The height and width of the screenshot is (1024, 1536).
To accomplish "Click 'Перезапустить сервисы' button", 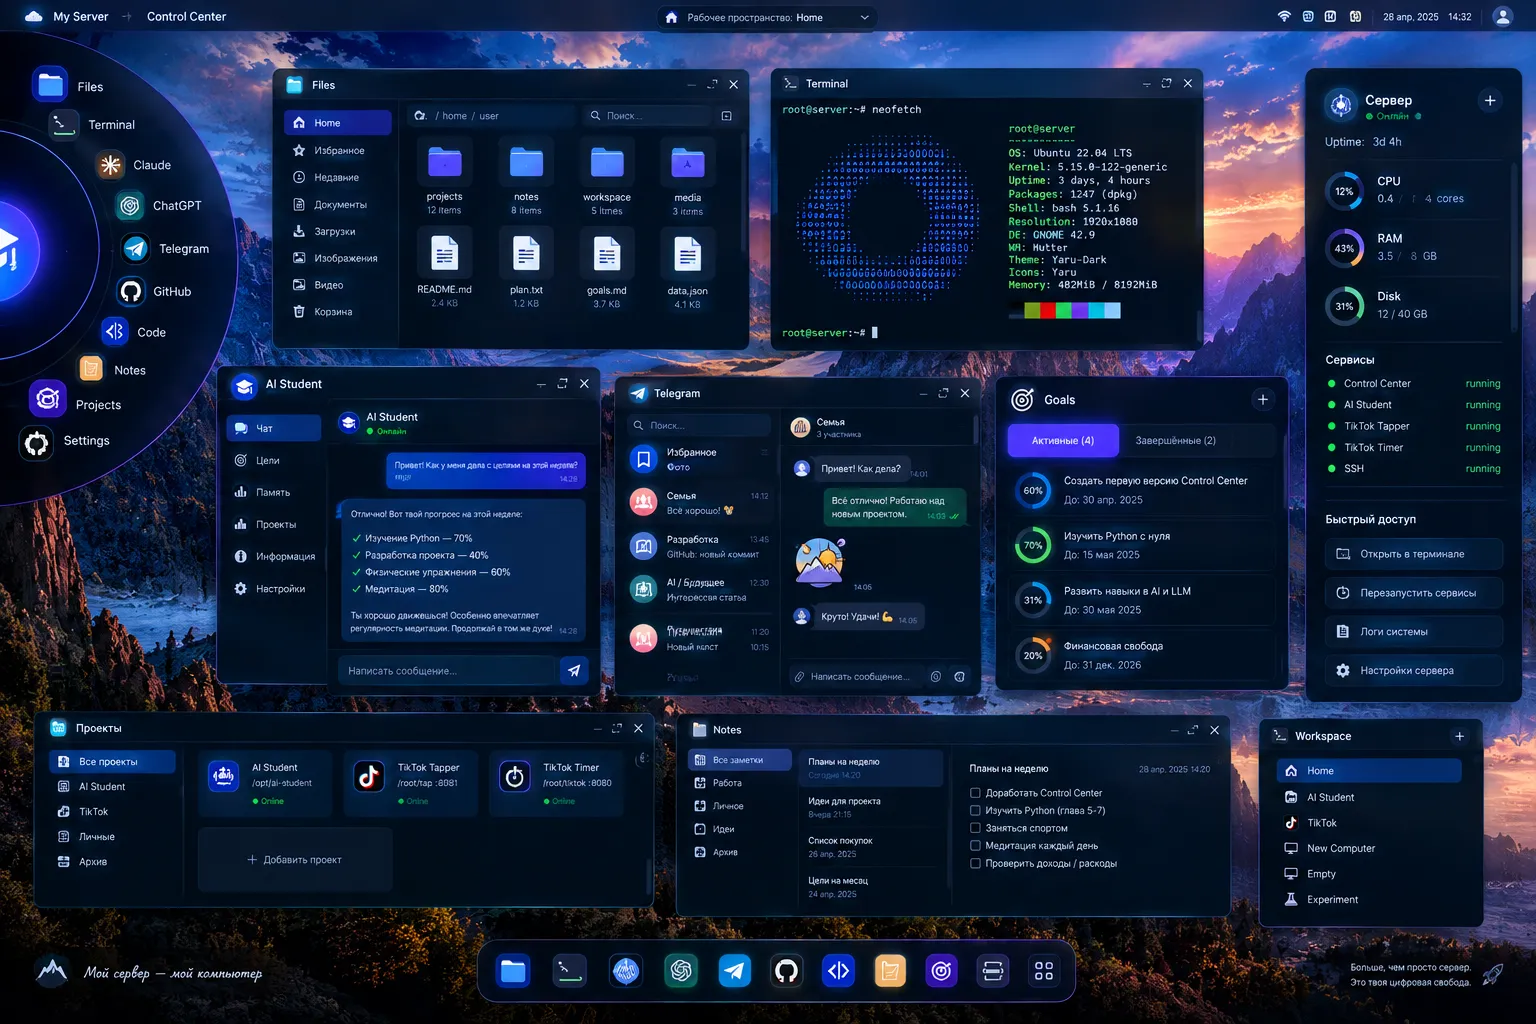I will (x=1414, y=593).
